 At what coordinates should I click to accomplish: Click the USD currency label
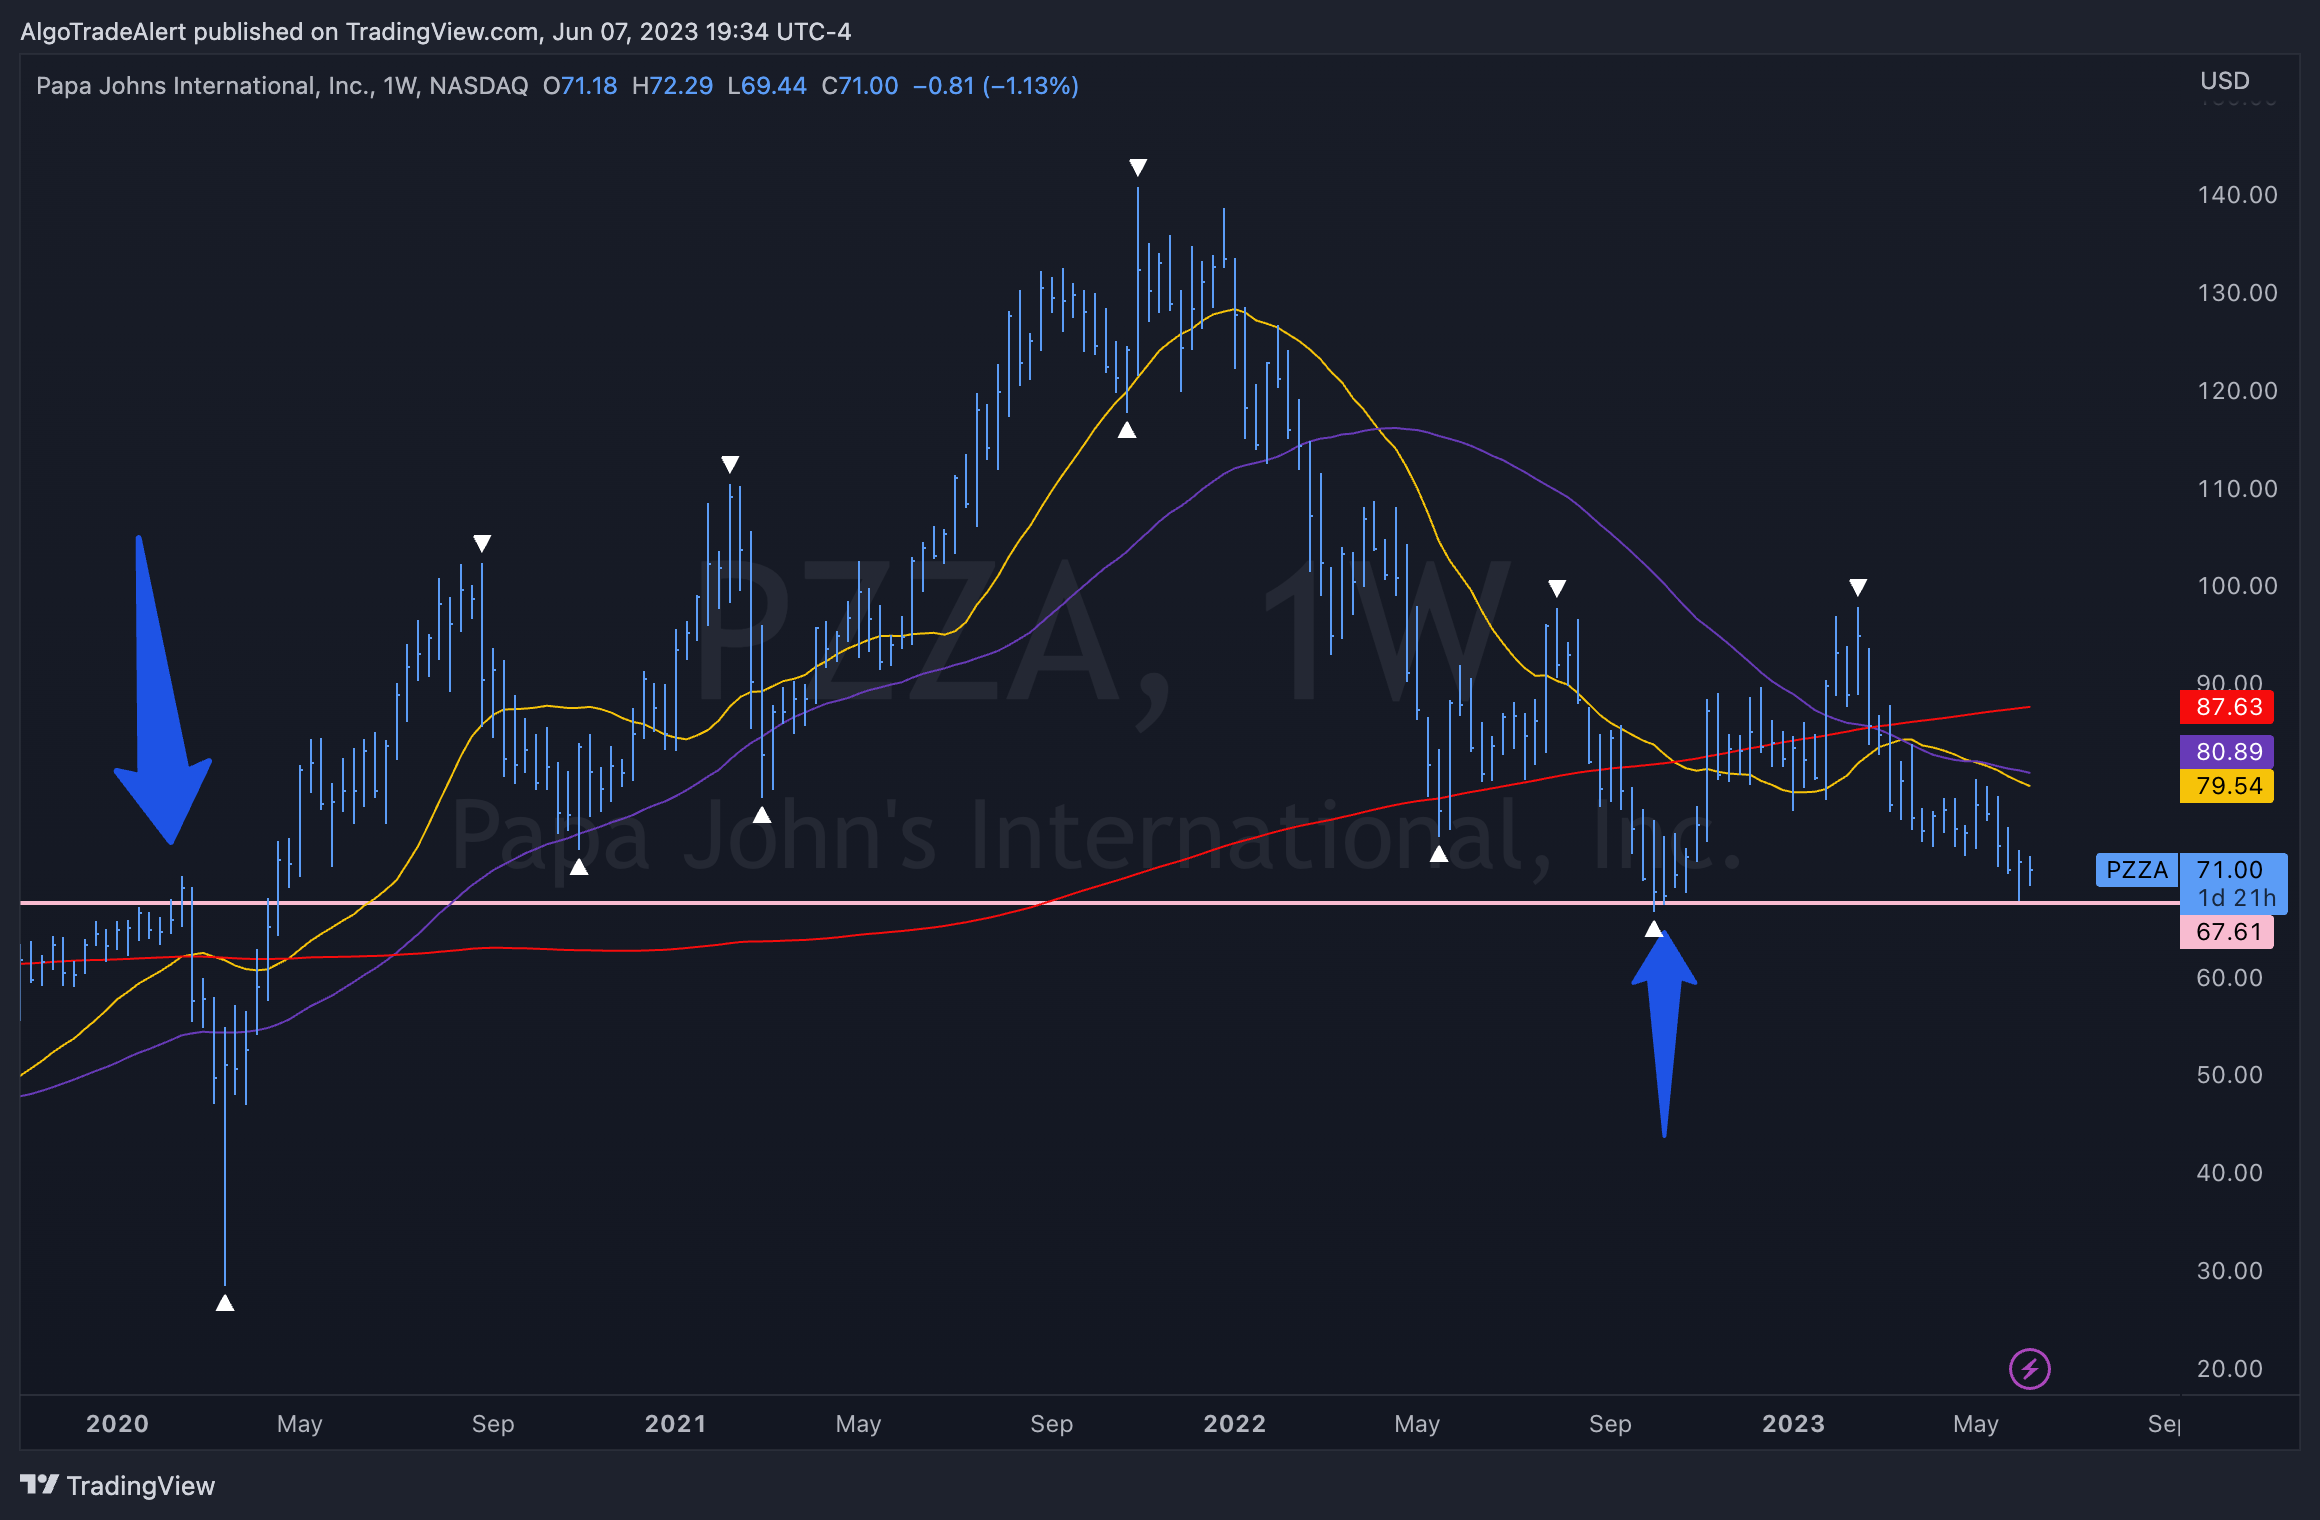click(2224, 81)
